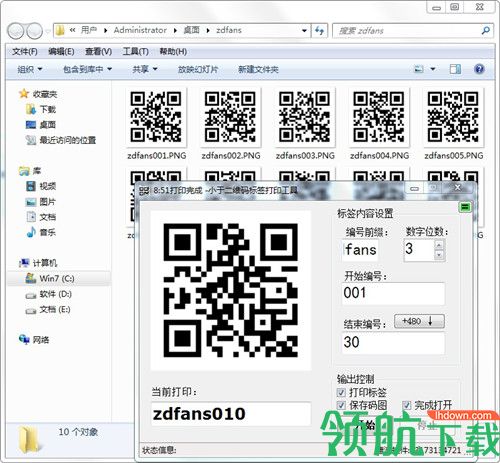The image size is (500, 463).
Task: Select 网络 network in sidebar
Action: [x=34, y=340]
